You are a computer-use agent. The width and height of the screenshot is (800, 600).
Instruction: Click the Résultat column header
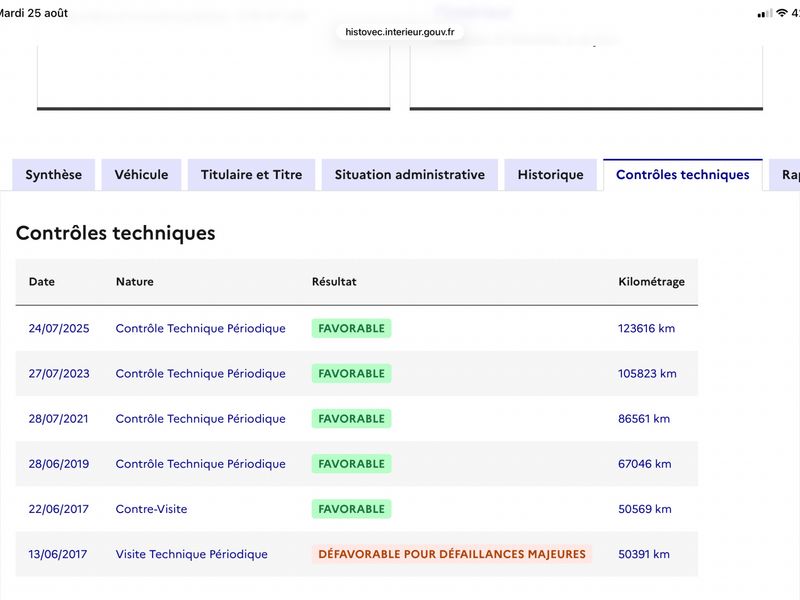[x=334, y=282]
